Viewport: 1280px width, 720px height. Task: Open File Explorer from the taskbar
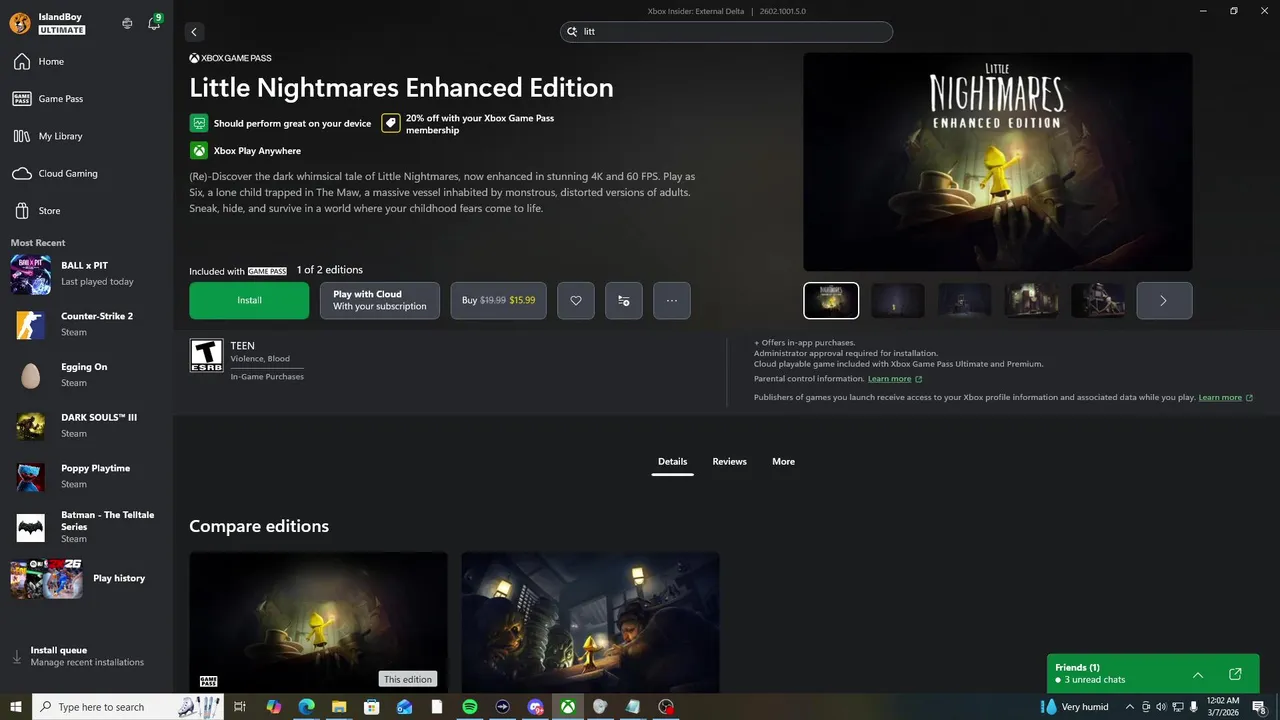coord(339,707)
